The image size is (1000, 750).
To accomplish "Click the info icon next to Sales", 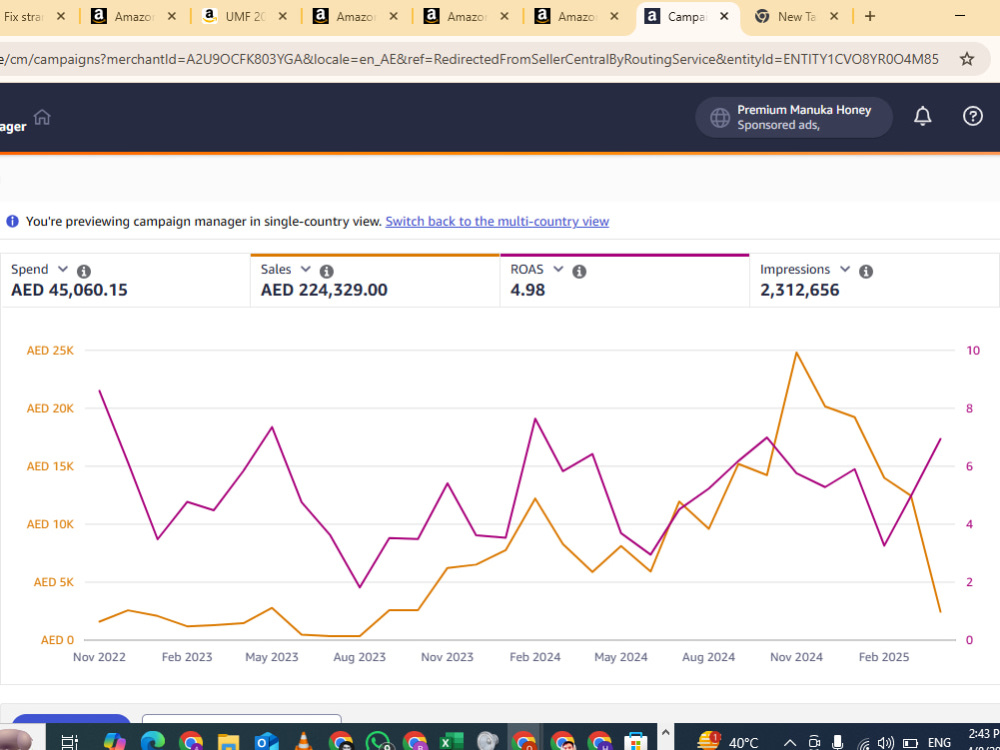I will tap(327, 271).
